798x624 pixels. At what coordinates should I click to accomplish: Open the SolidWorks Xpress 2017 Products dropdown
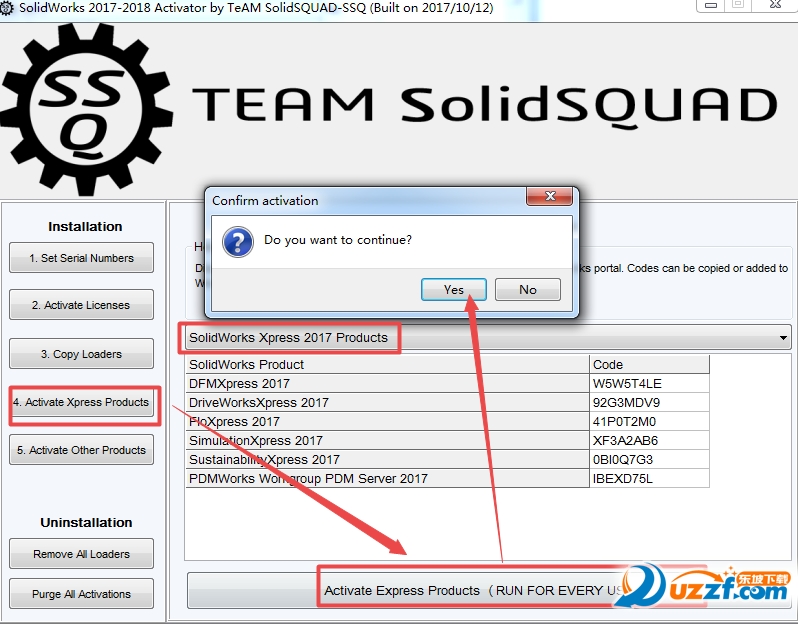[x=488, y=337]
